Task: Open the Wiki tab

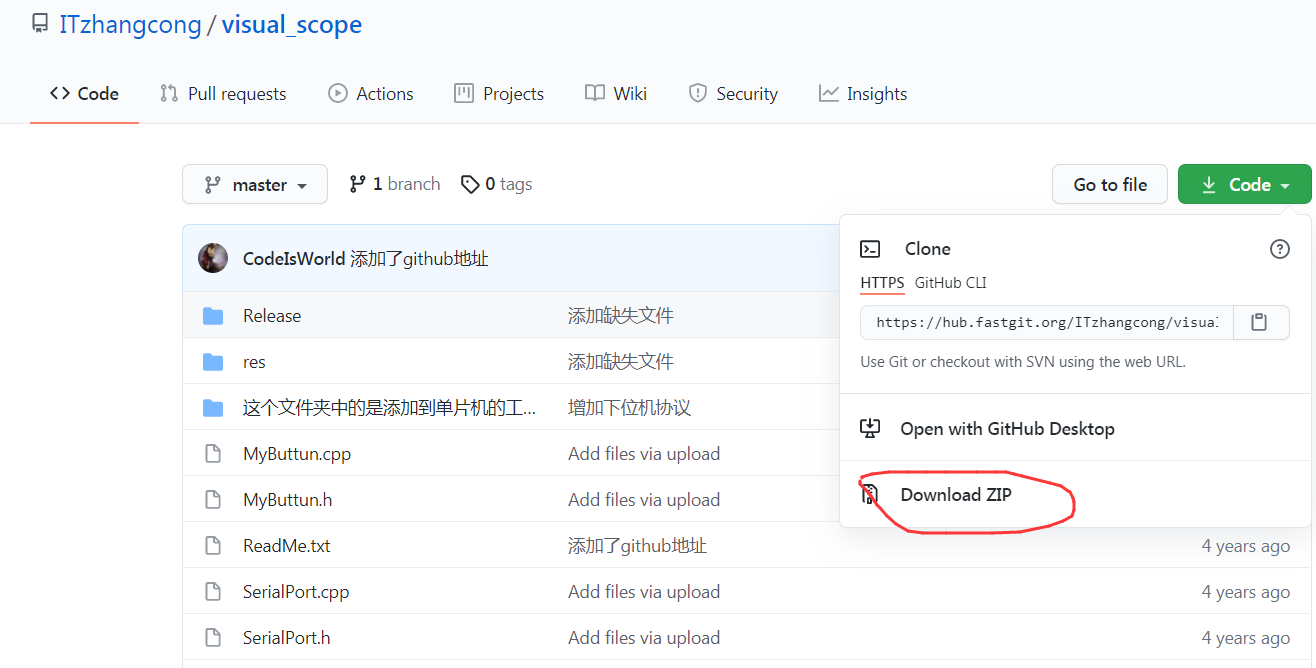Action: coord(616,94)
